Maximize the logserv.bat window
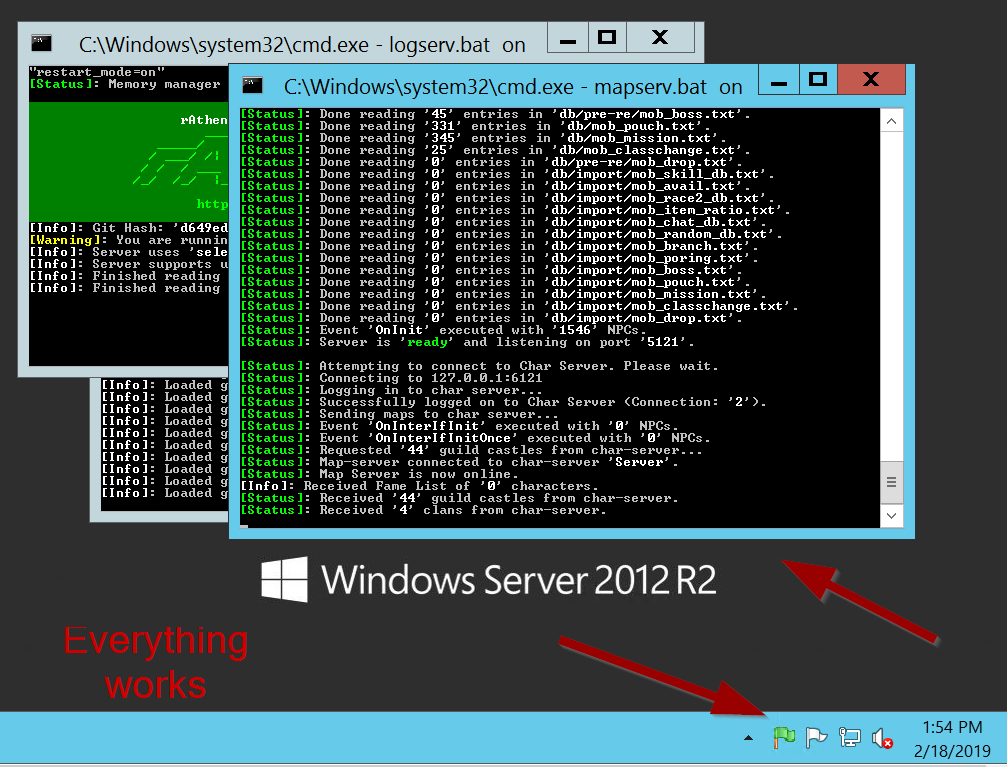Viewport: 1007px width, 767px height. click(x=607, y=37)
